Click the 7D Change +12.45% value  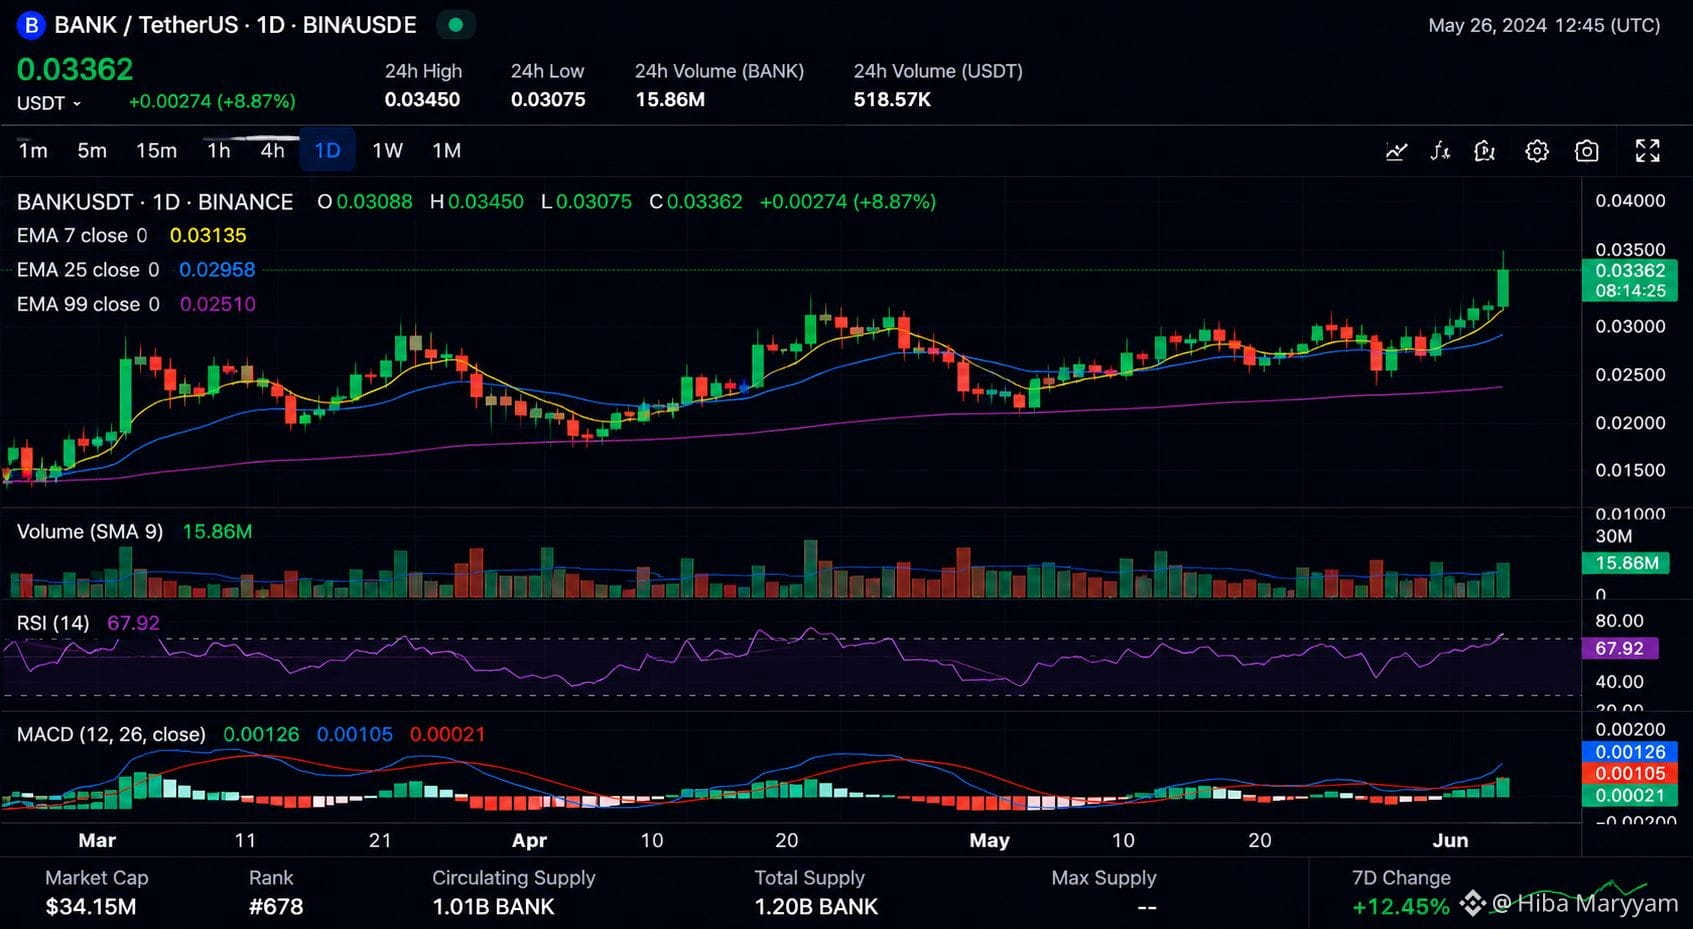pyautogui.click(x=1400, y=907)
